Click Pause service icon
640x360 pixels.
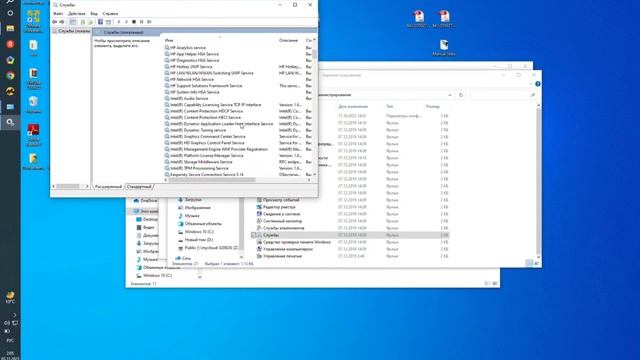142,22
